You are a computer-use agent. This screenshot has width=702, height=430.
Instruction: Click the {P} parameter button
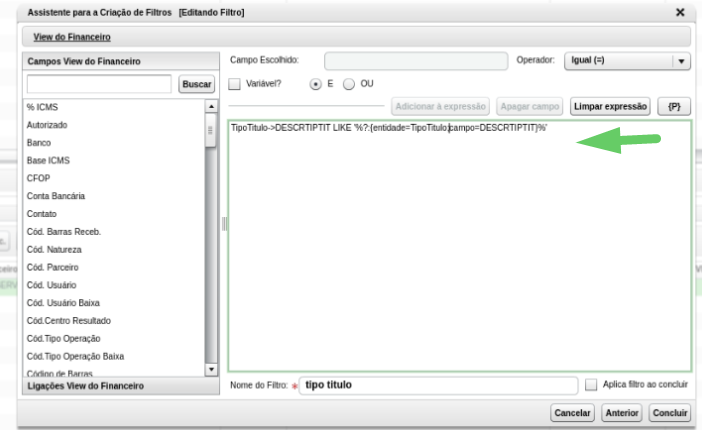point(674,107)
